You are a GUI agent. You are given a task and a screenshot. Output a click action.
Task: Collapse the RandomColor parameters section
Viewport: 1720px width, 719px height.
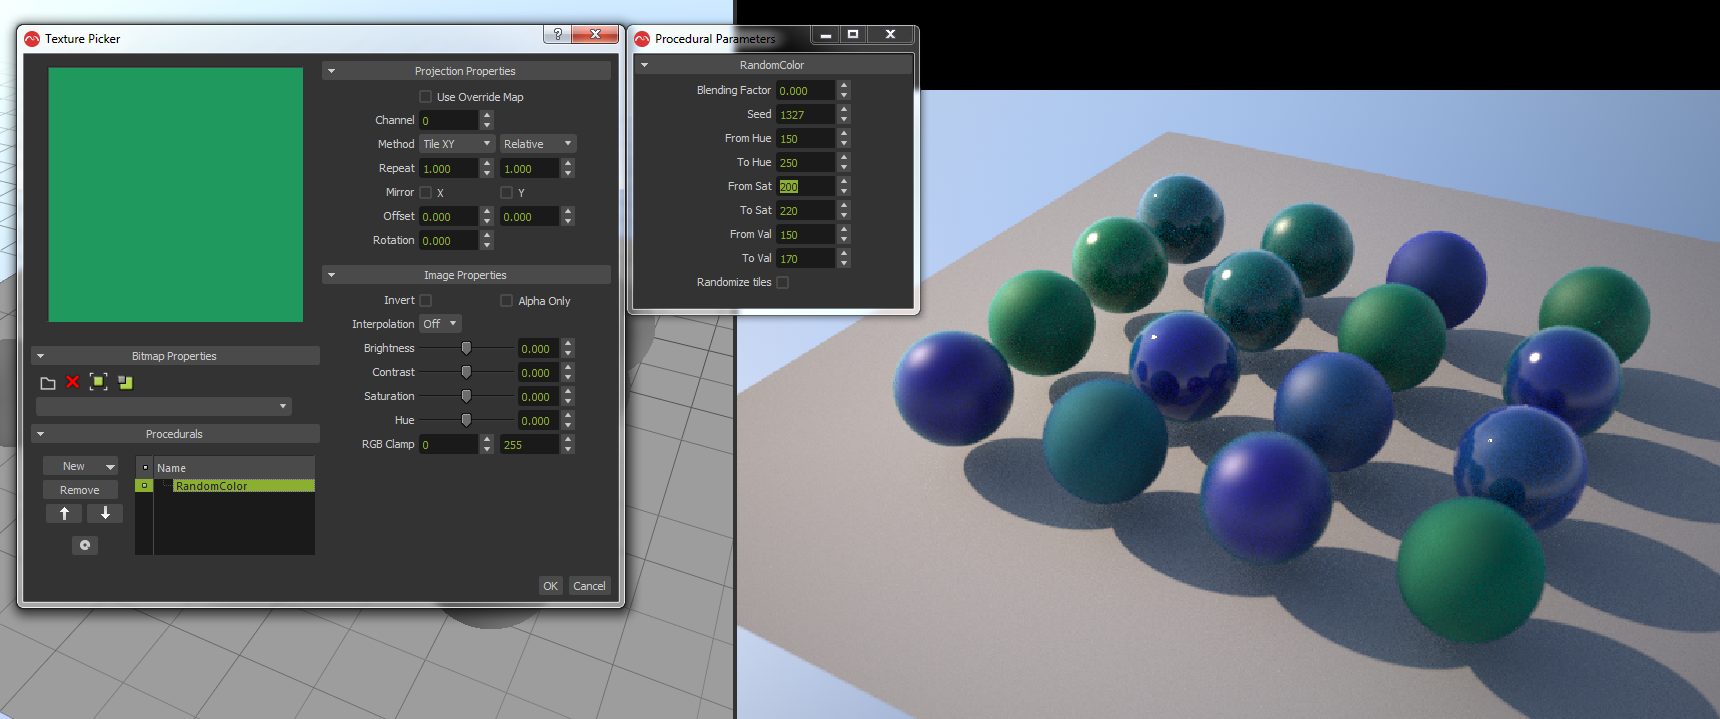coord(645,65)
